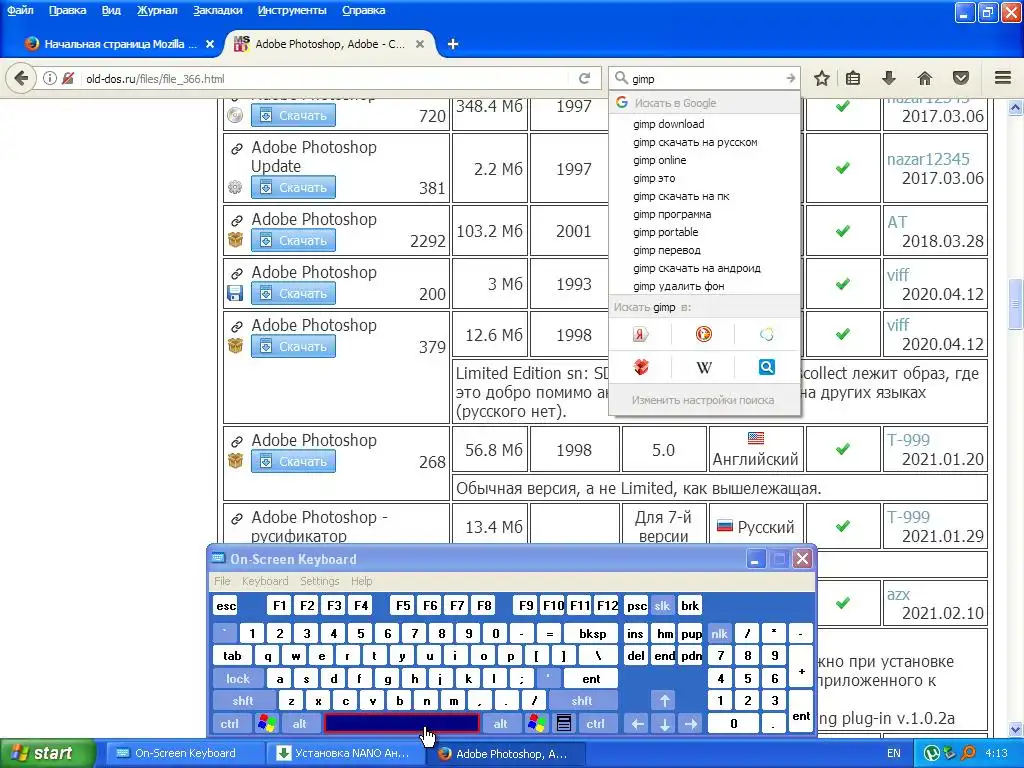Open Изменить настройки поиска link
This screenshot has width=1024, height=768.
[703, 400]
